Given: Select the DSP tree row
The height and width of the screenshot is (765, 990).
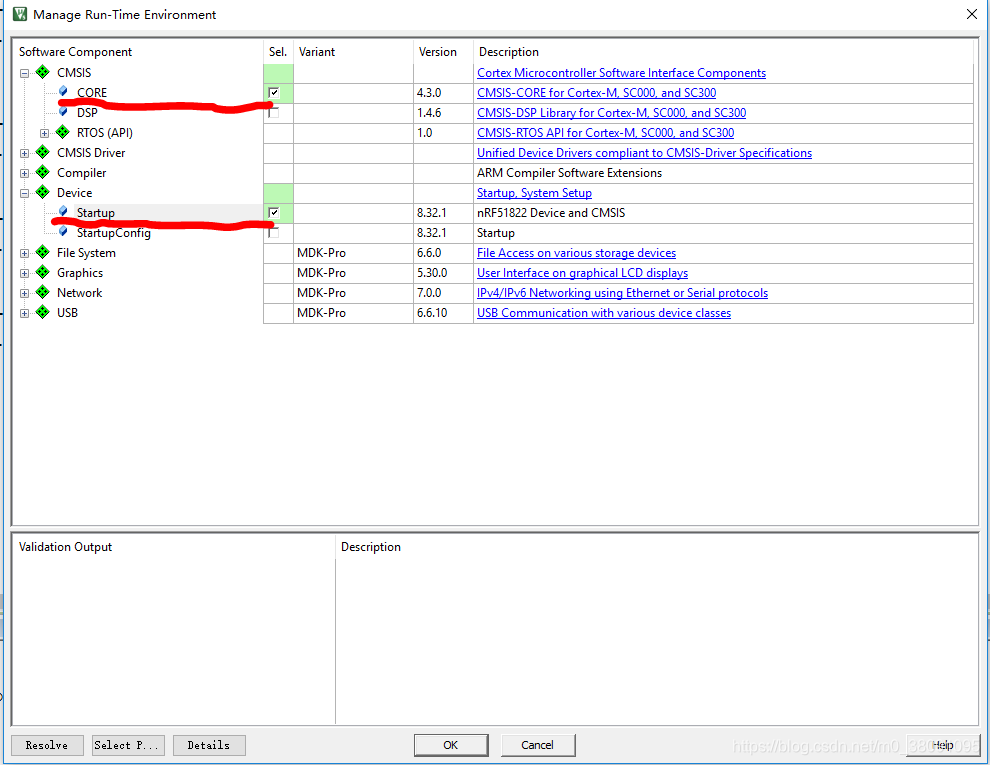Looking at the screenshot, I should point(87,113).
